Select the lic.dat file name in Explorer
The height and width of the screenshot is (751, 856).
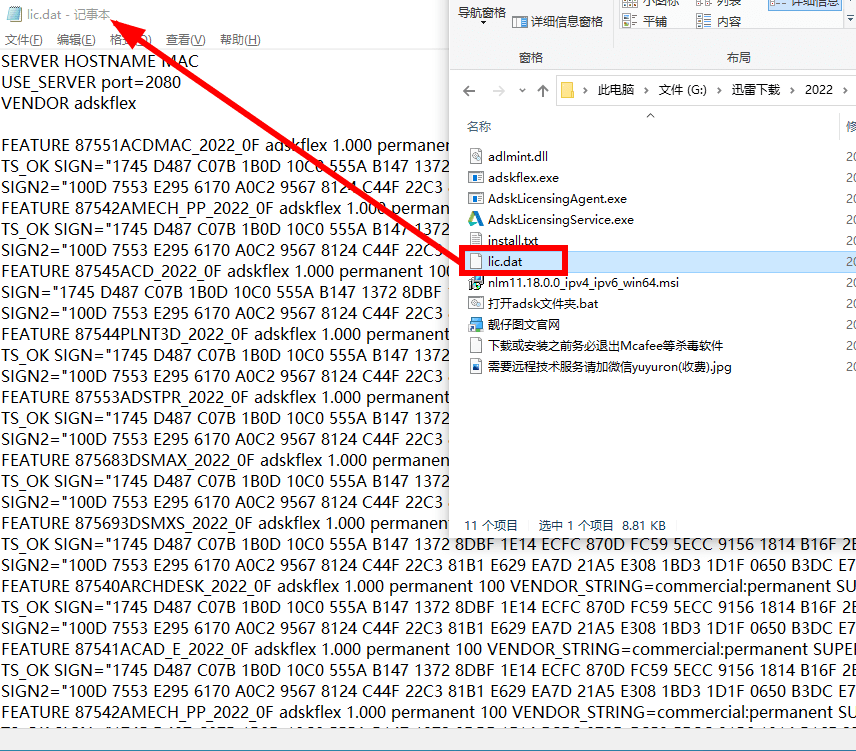[505, 261]
